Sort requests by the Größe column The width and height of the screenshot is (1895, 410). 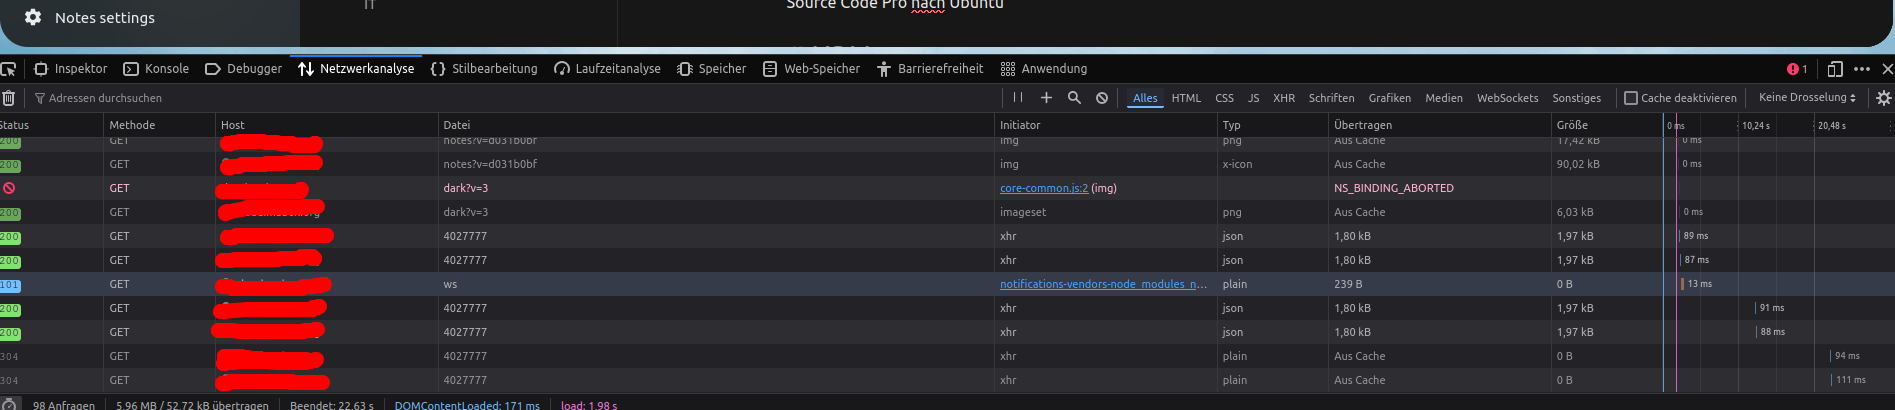(x=1572, y=125)
